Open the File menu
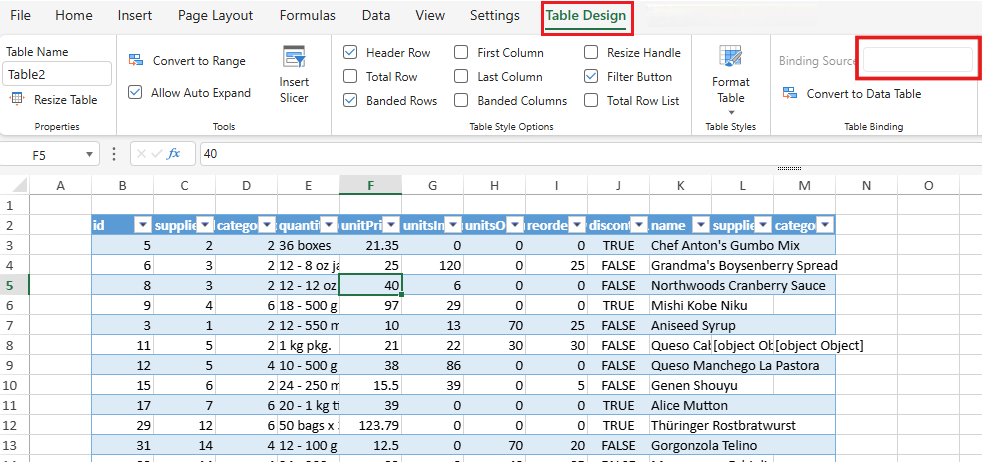The height and width of the screenshot is (462, 982). coord(21,16)
